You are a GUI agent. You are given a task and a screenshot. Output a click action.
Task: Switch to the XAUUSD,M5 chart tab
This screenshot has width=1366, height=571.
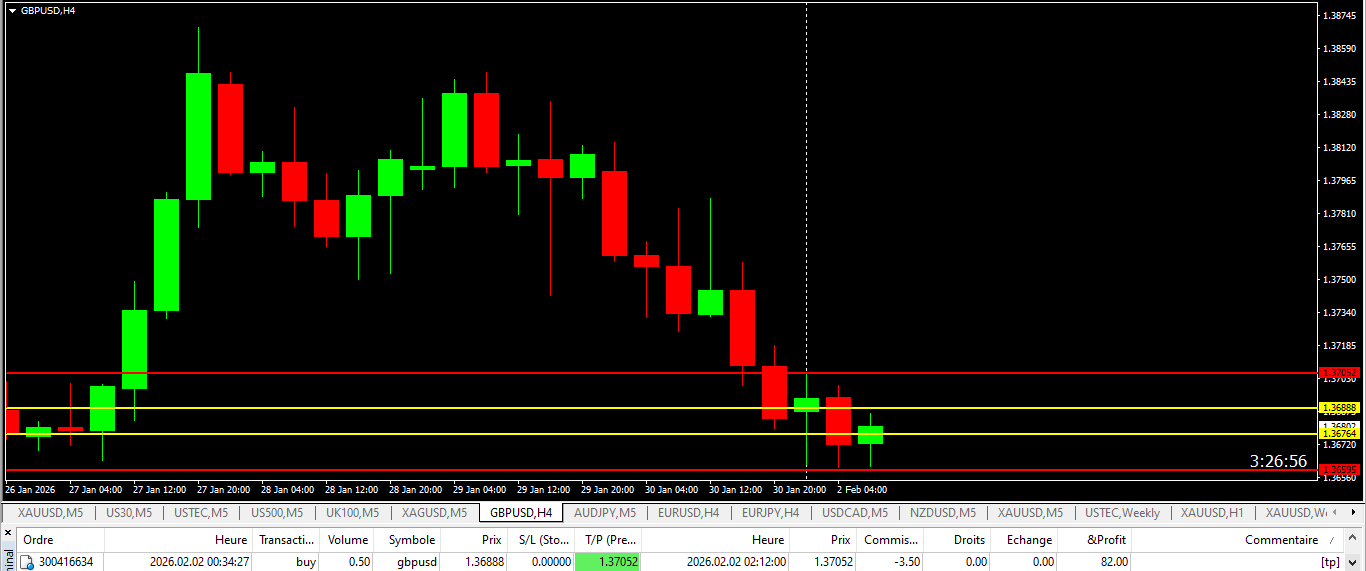coord(52,513)
